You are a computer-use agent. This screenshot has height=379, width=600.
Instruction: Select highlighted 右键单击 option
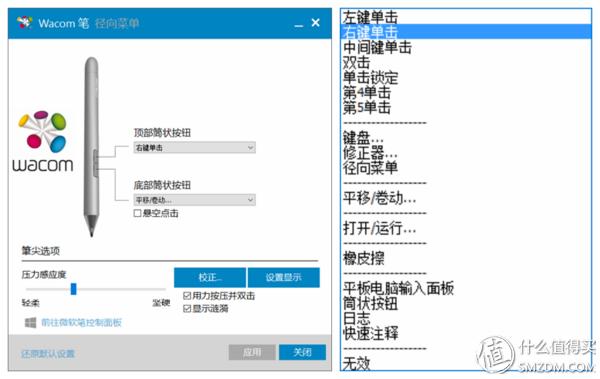point(466,32)
